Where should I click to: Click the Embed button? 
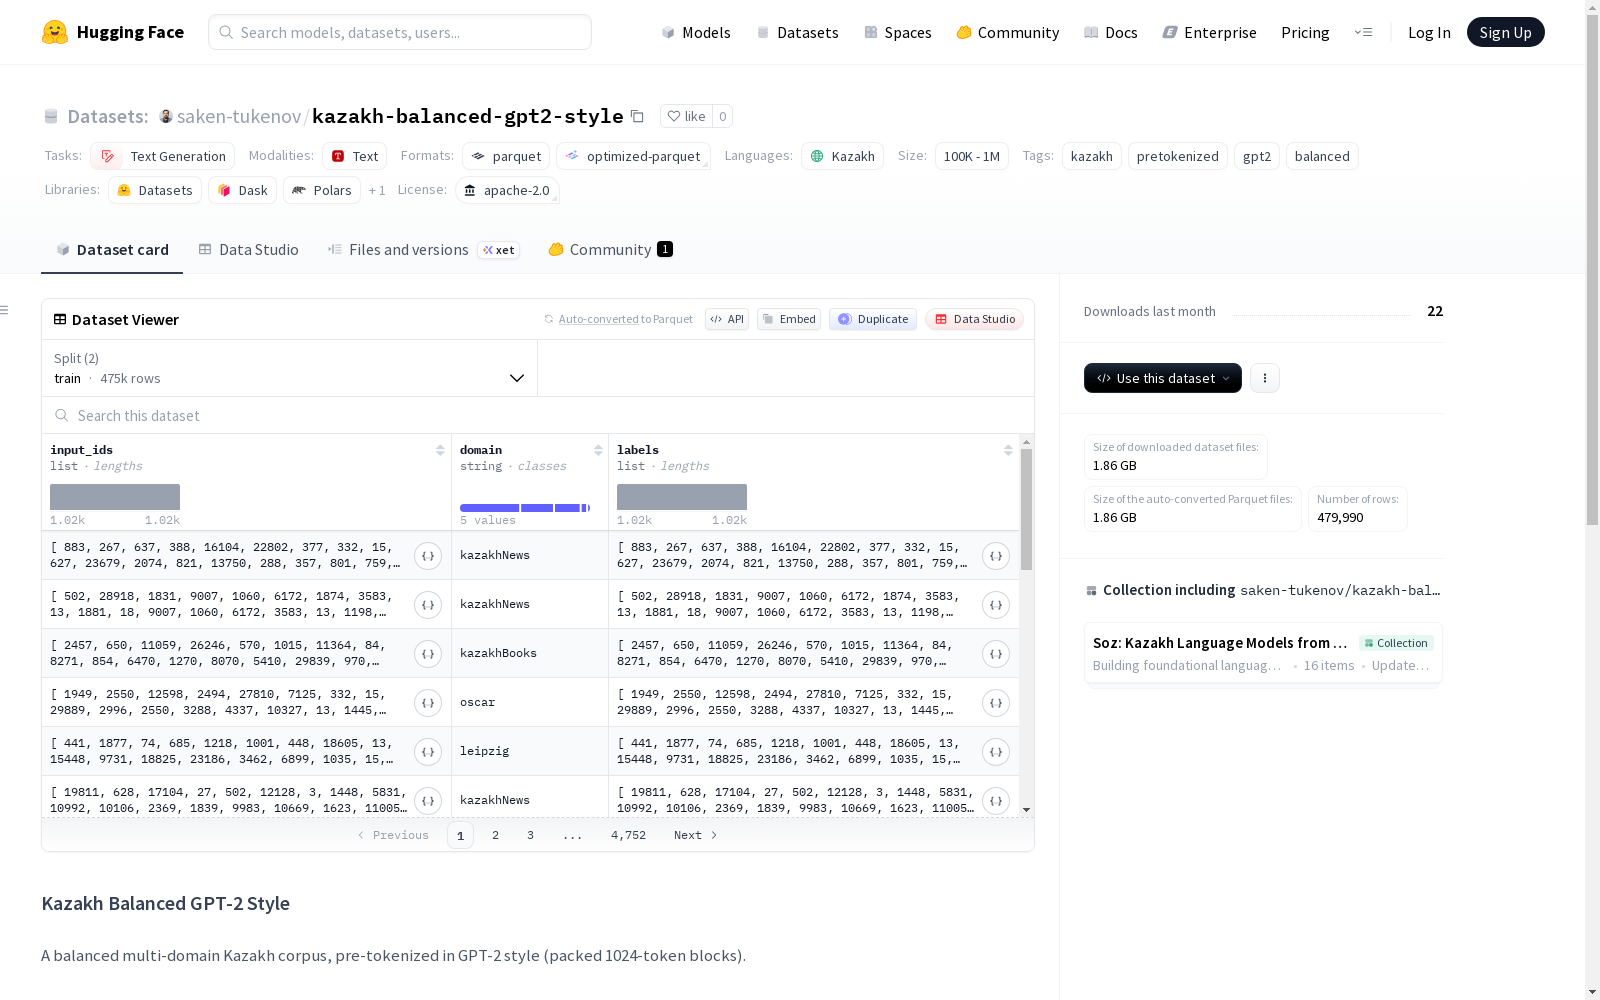[789, 319]
